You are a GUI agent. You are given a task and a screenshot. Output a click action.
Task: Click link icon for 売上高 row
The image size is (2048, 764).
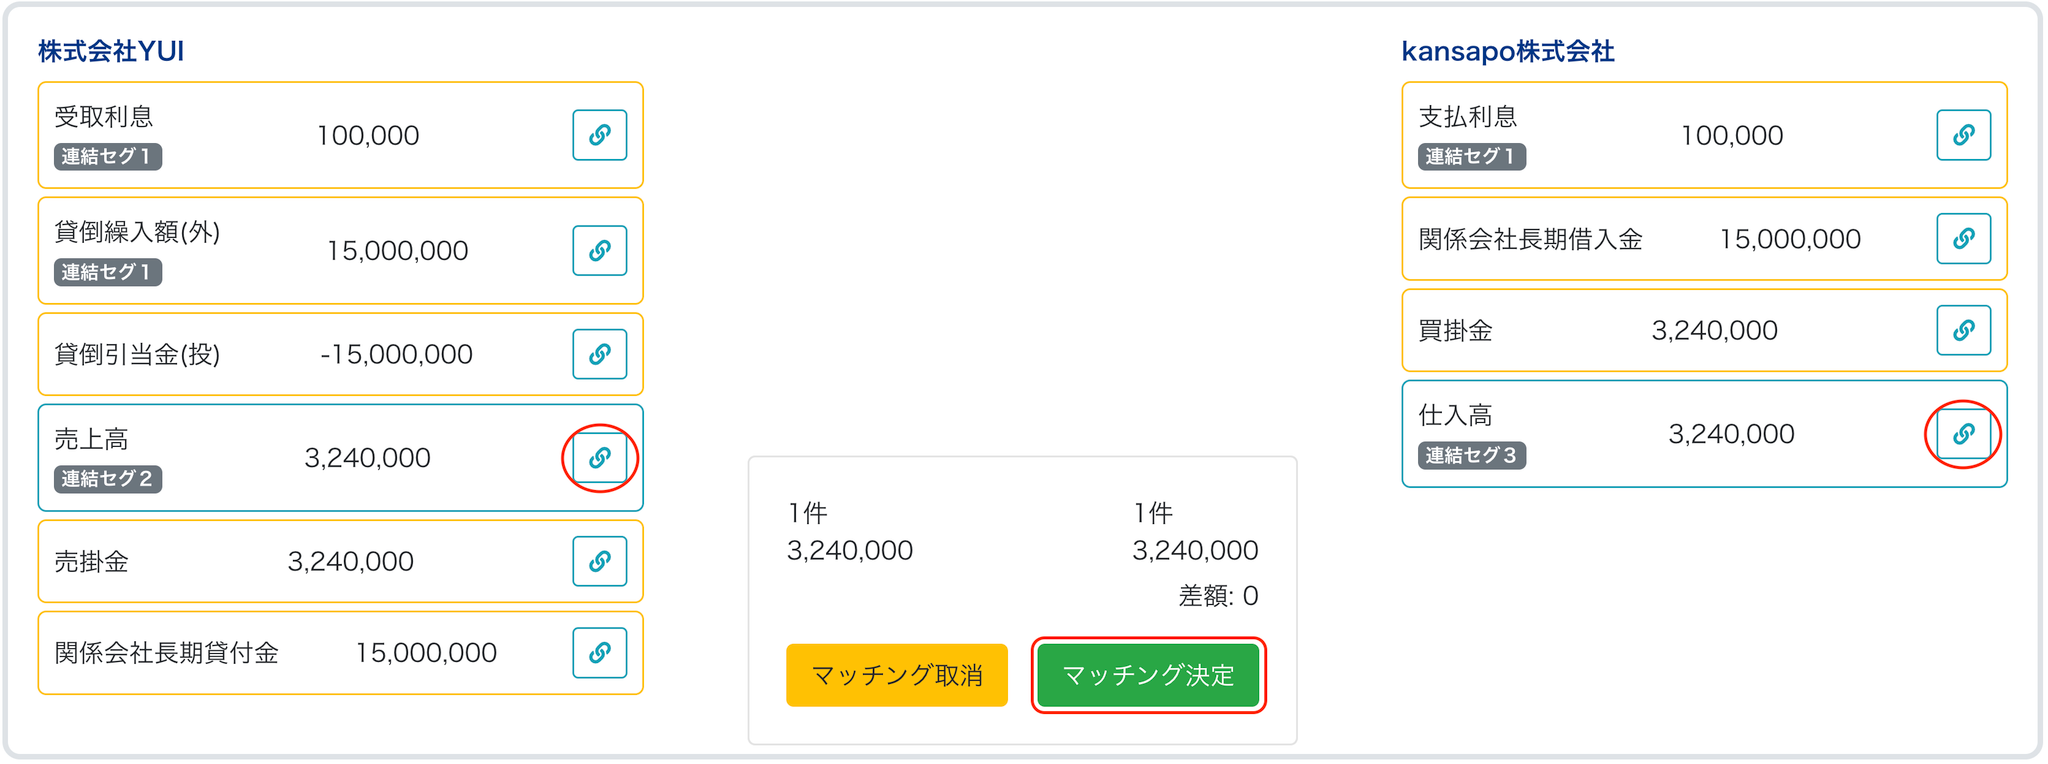point(599,458)
